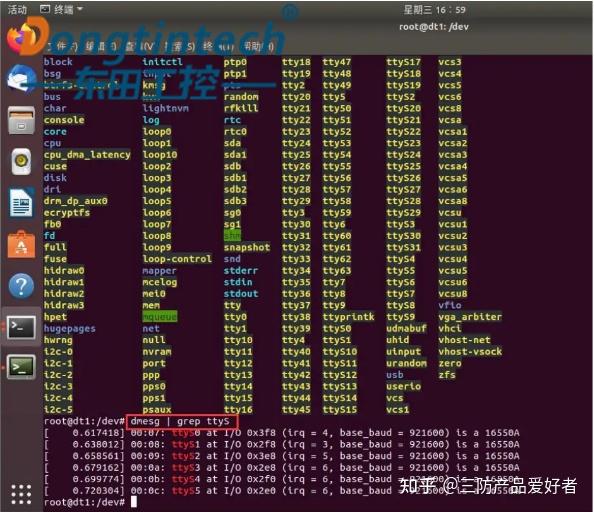Click the I/O address 0x2f8 in dmesg output

[261, 444]
